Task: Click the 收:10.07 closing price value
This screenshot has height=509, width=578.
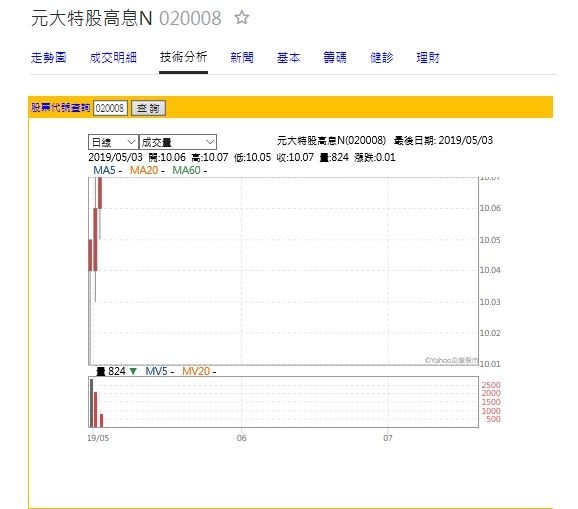Action: [x=295, y=157]
